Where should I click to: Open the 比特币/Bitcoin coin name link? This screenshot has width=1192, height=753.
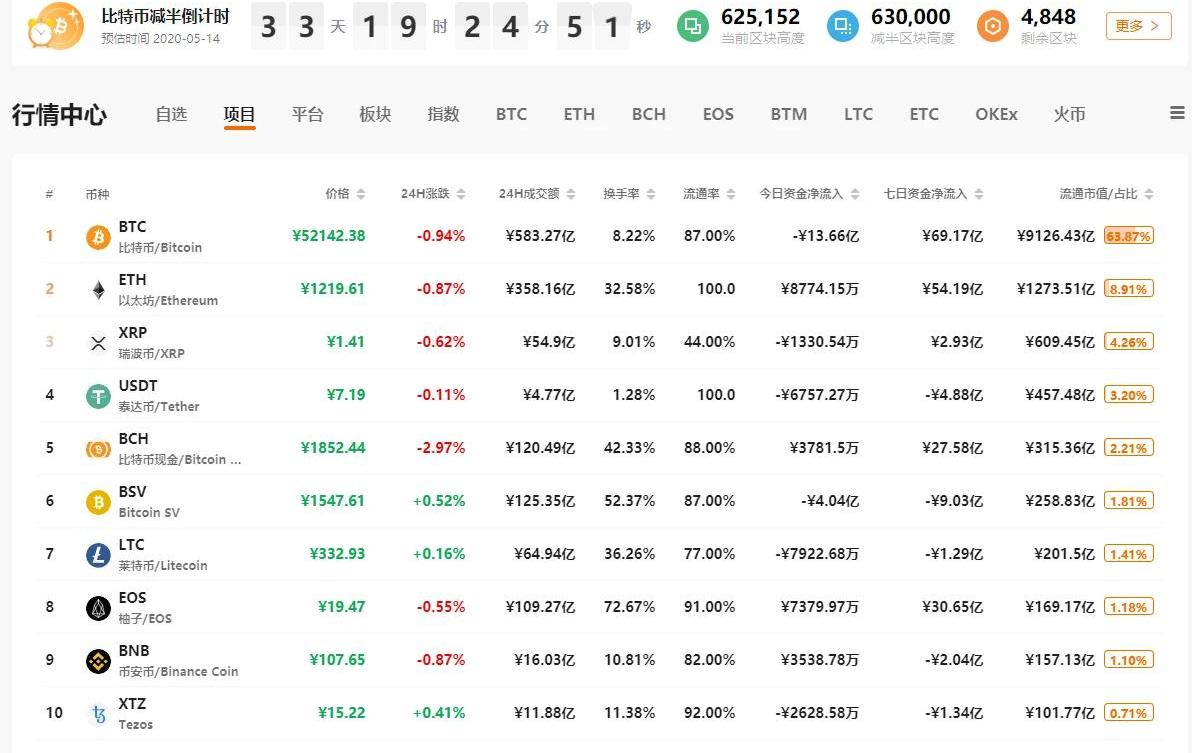coord(160,248)
